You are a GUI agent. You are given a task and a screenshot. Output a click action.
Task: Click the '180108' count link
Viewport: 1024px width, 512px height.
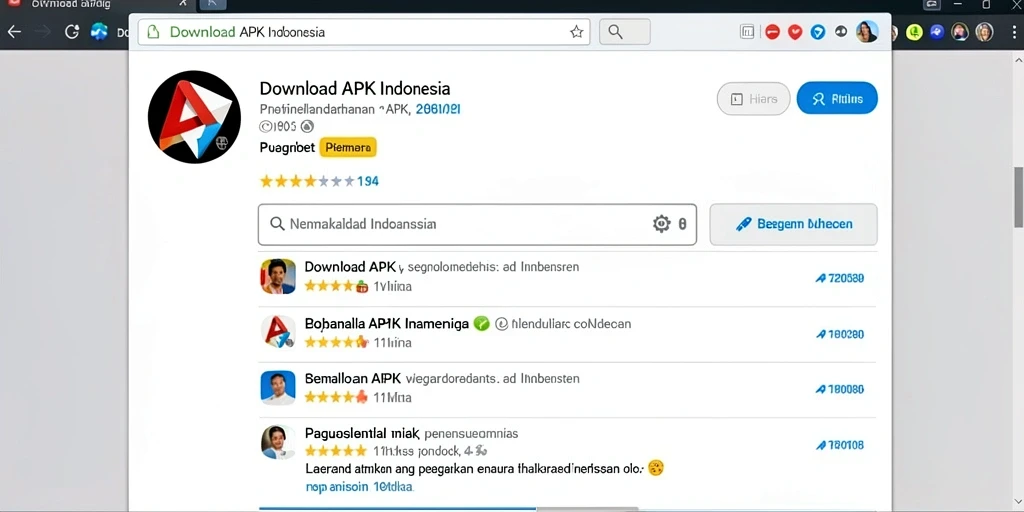840,445
